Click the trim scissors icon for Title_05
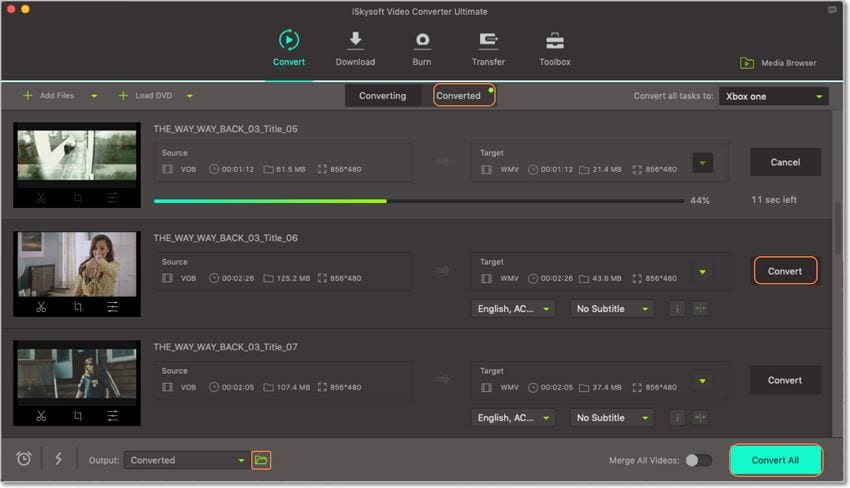This screenshot has width=850, height=488. point(41,198)
